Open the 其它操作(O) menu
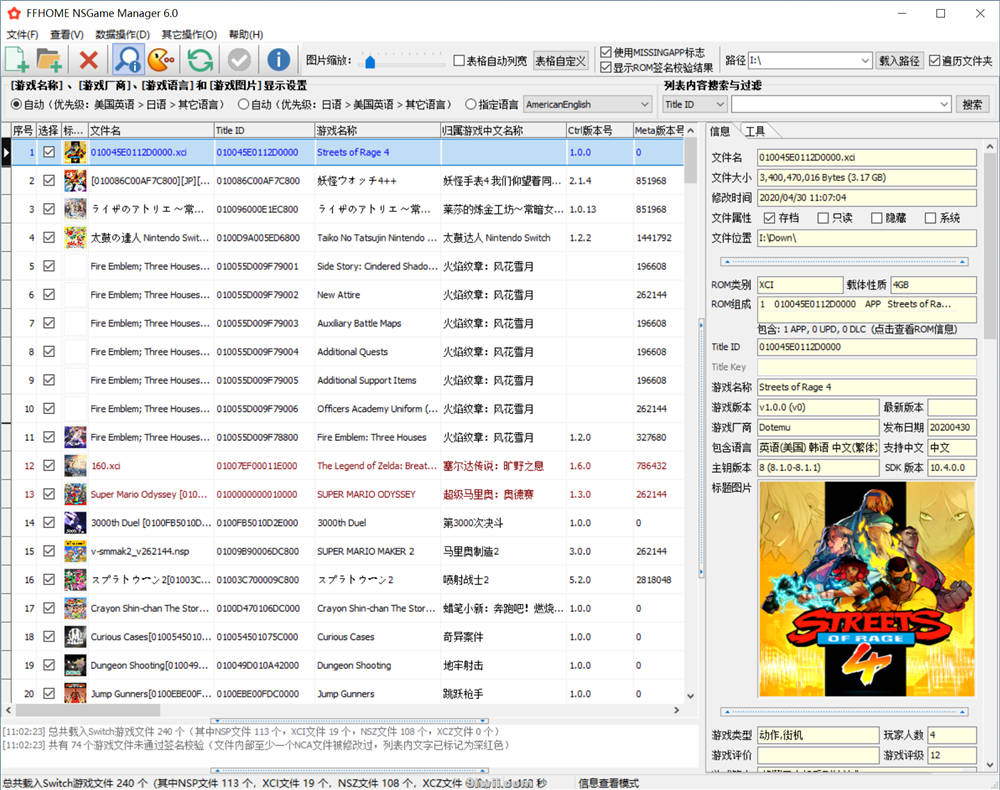 pos(189,34)
